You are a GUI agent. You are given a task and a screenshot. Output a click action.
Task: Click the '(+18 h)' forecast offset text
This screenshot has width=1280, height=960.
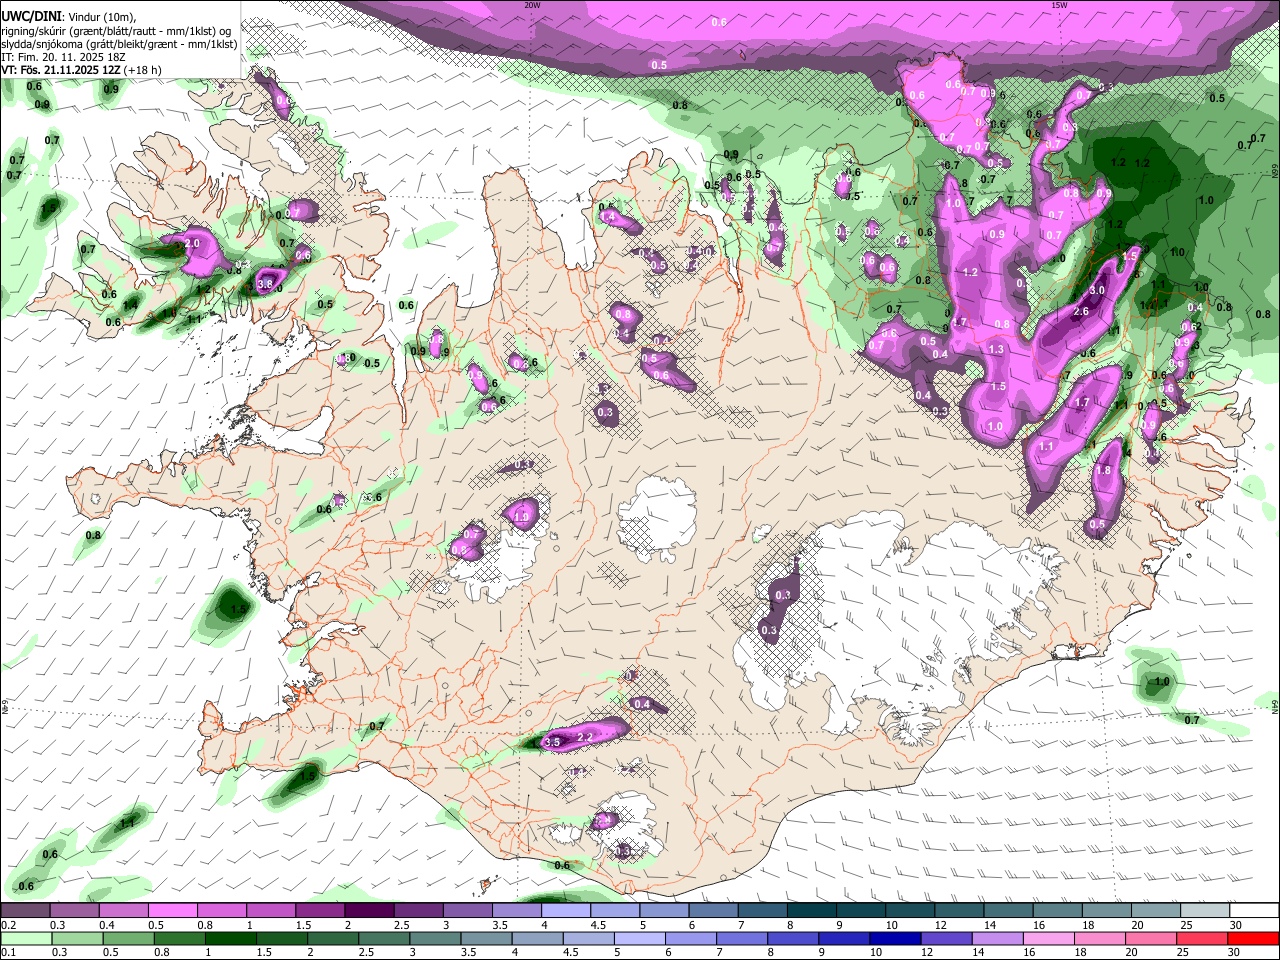(x=142, y=70)
